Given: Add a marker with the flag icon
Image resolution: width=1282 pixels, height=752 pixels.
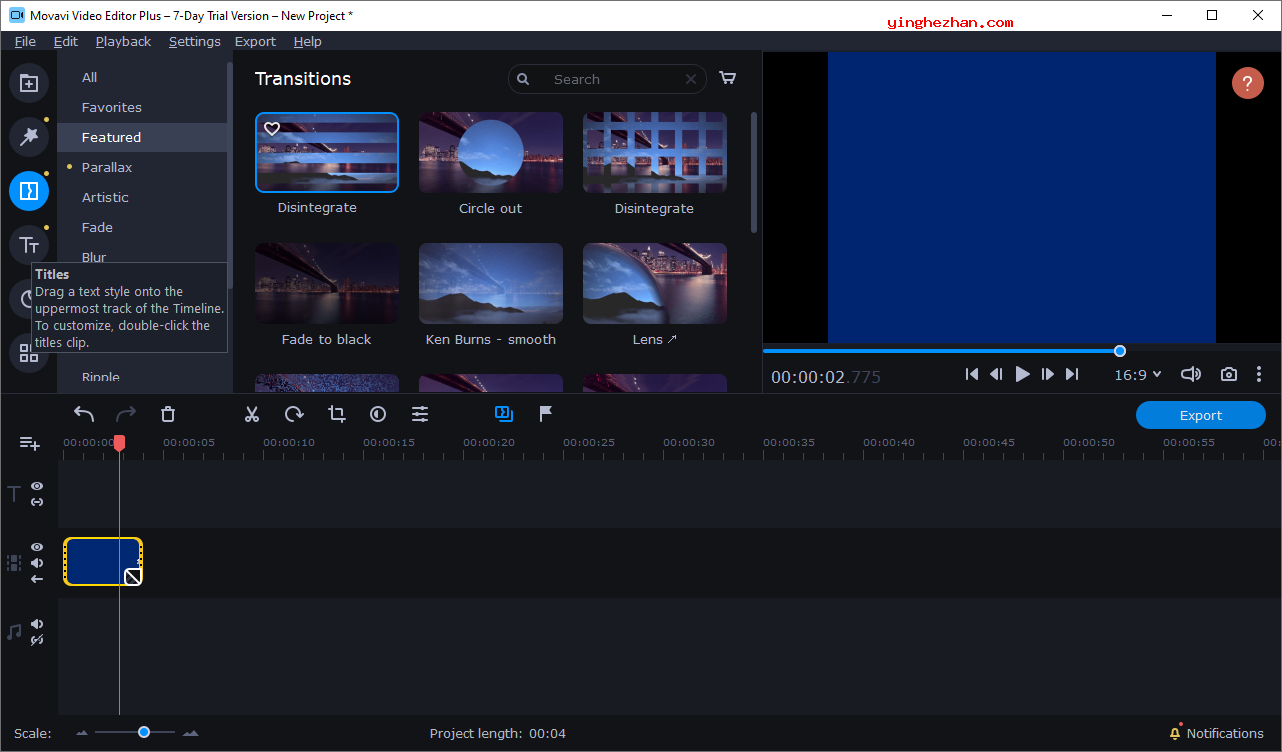Looking at the screenshot, I should (x=546, y=413).
